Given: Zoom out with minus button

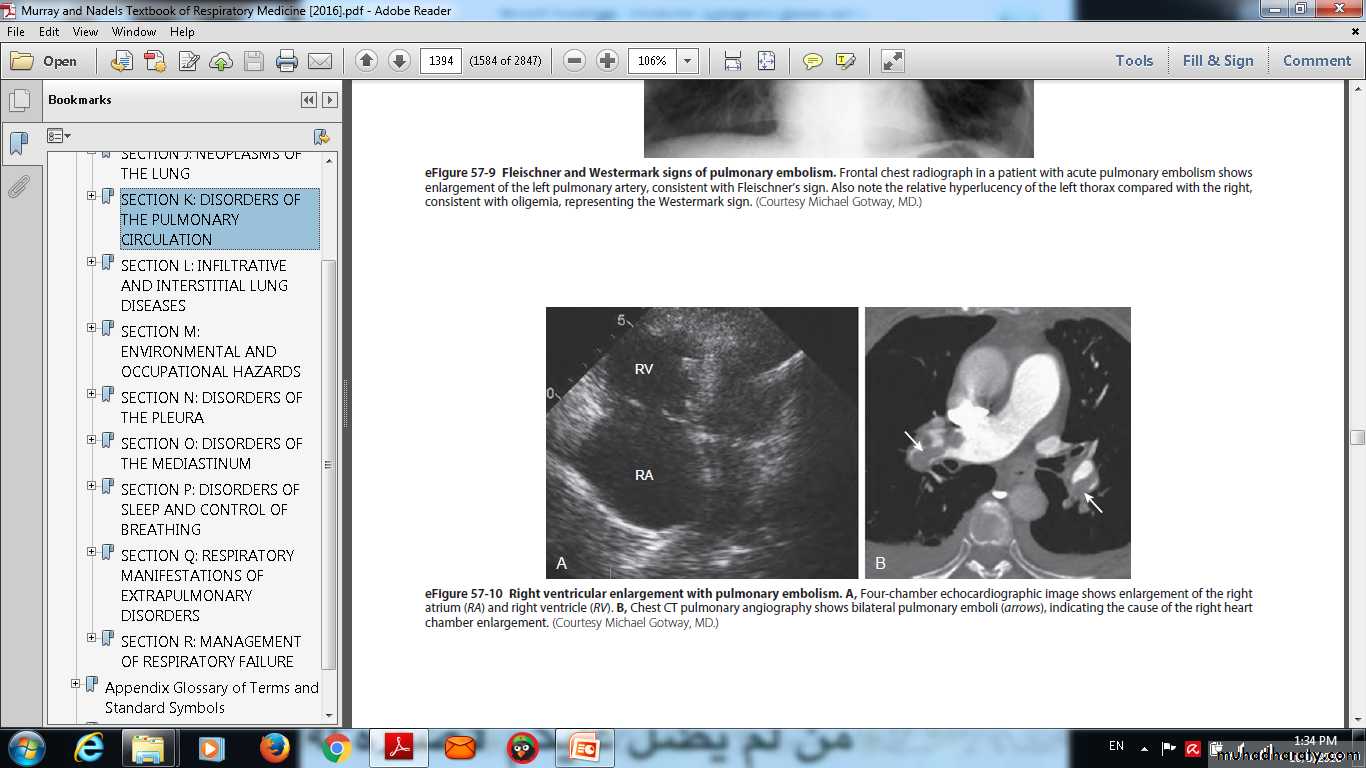Looking at the screenshot, I should tap(574, 61).
